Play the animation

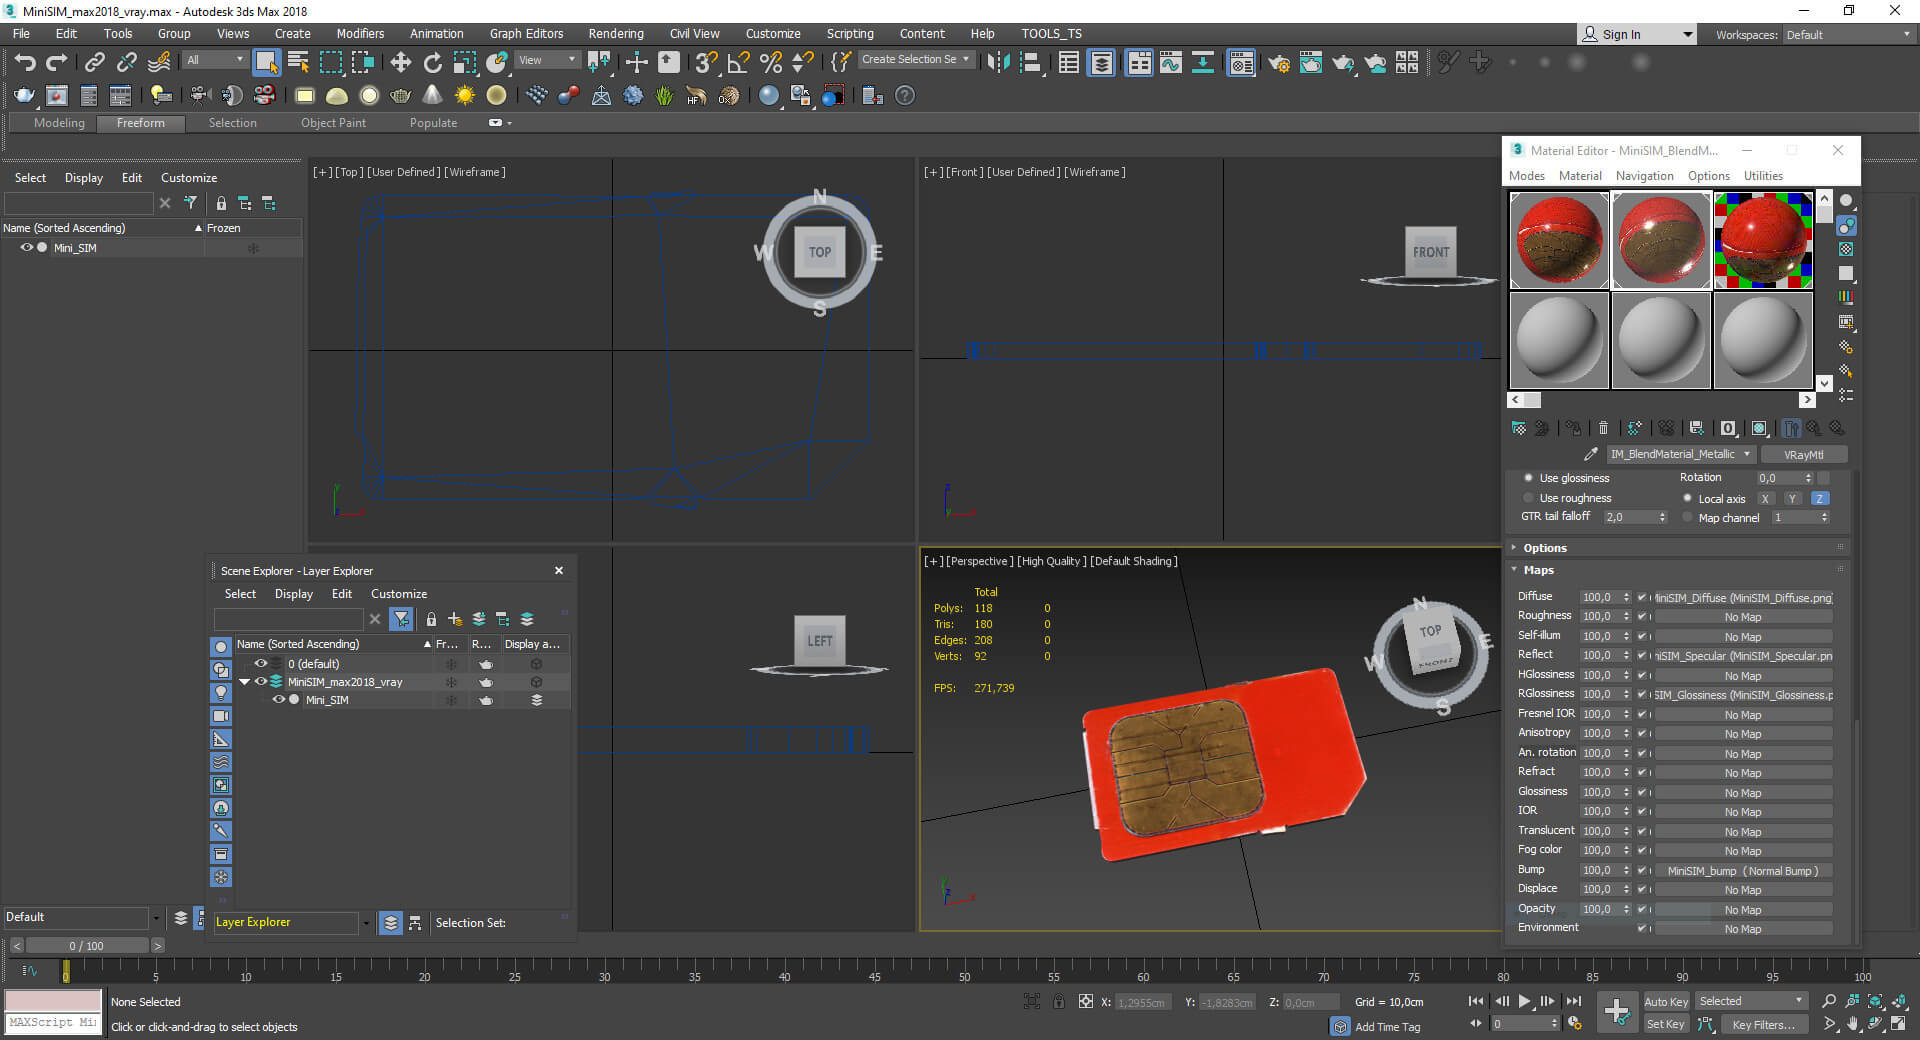(x=1524, y=1001)
